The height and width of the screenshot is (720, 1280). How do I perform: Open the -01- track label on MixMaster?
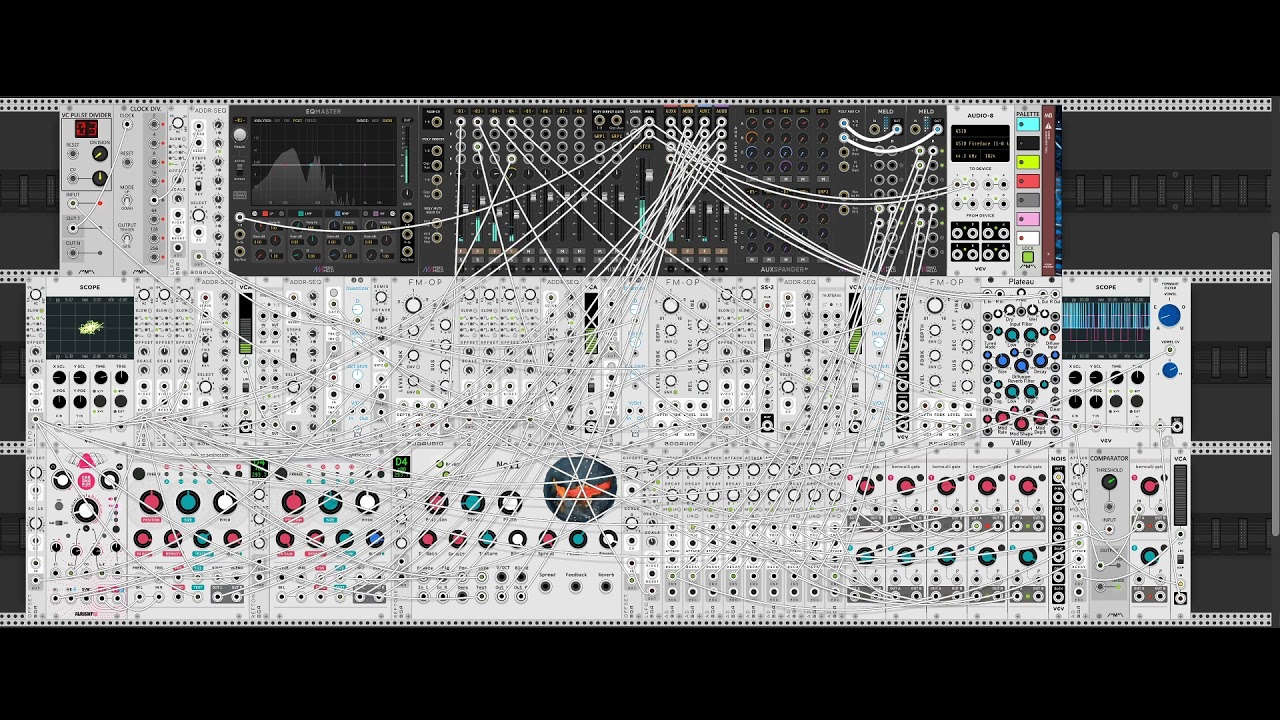[x=460, y=111]
